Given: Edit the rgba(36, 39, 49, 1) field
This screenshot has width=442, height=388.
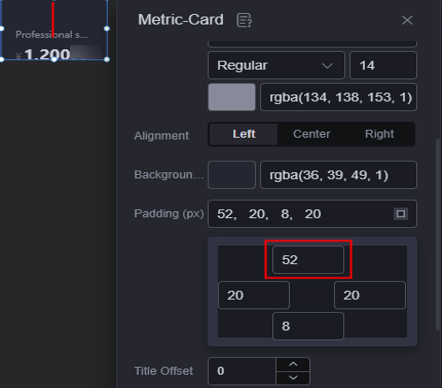Looking at the screenshot, I should (x=338, y=175).
